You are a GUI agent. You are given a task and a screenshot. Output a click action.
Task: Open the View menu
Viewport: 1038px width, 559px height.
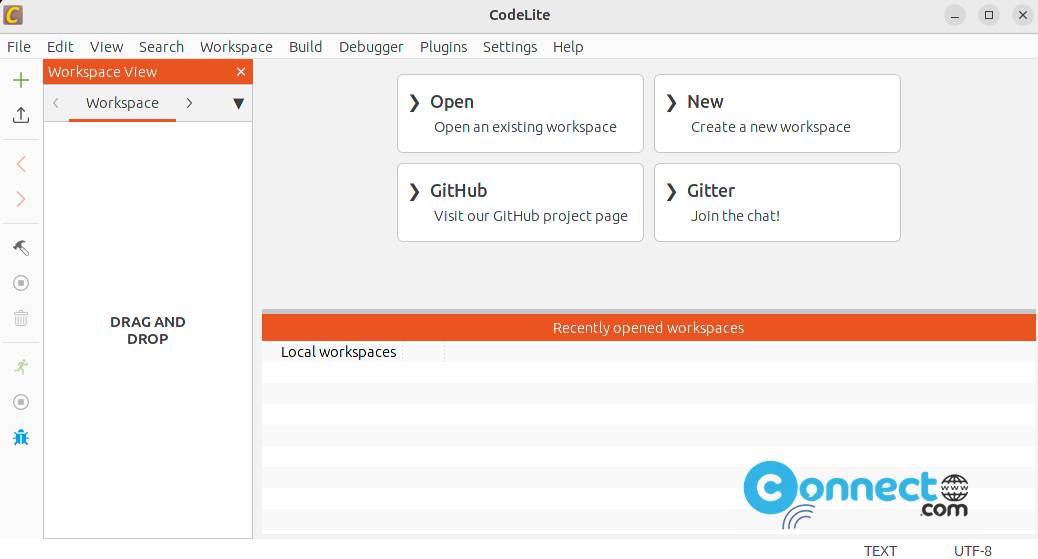[107, 47]
